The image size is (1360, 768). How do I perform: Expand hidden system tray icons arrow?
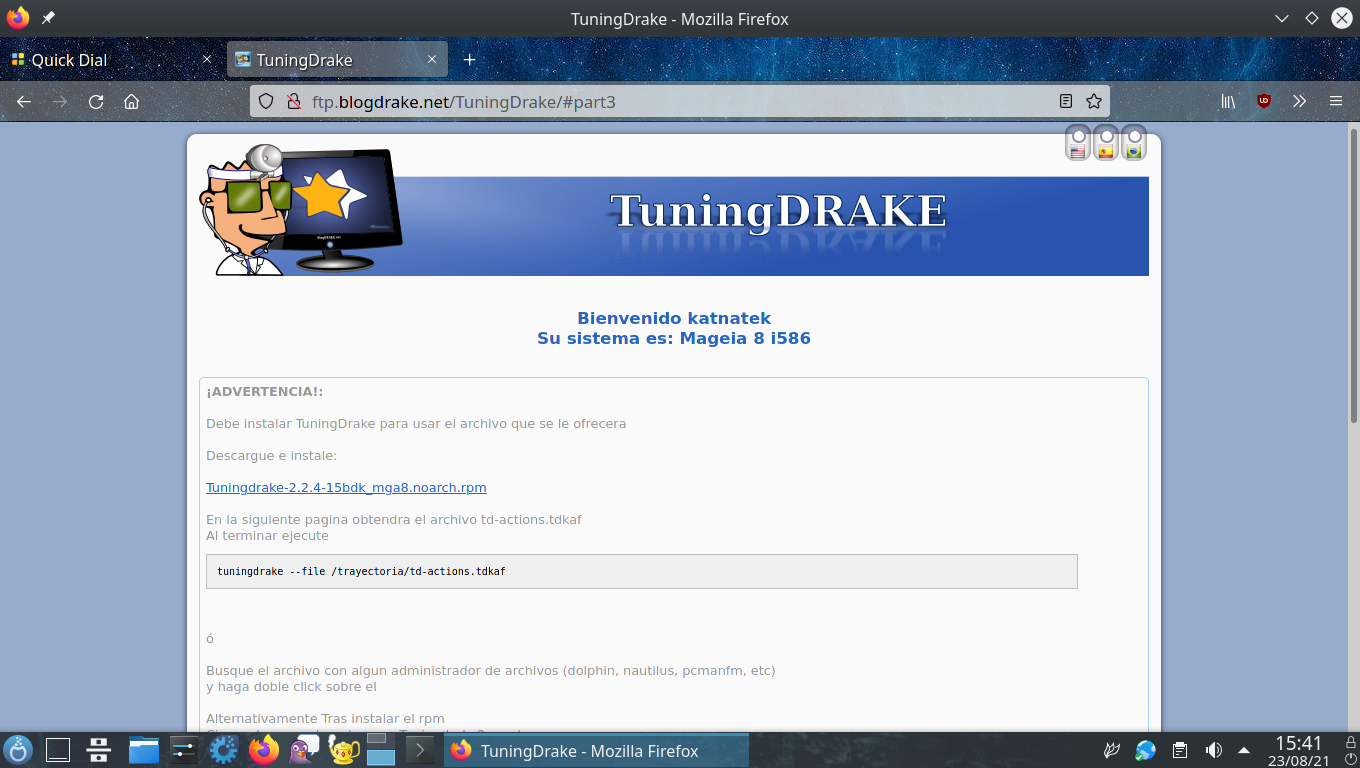pos(1244,750)
